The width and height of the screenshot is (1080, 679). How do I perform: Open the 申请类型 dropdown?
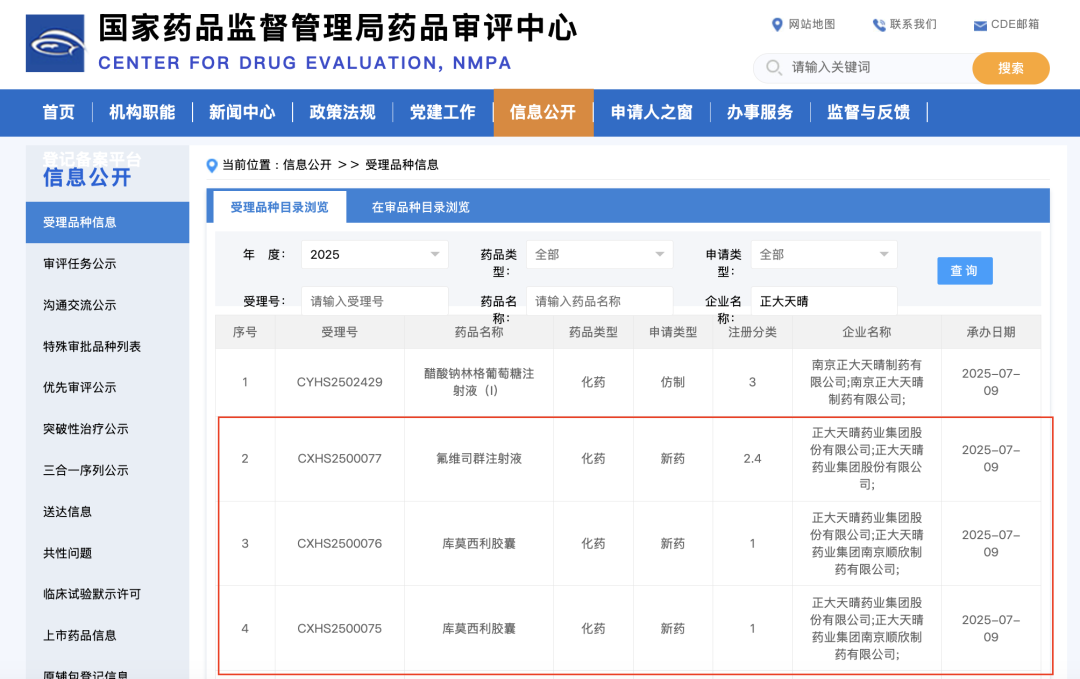click(824, 255)
